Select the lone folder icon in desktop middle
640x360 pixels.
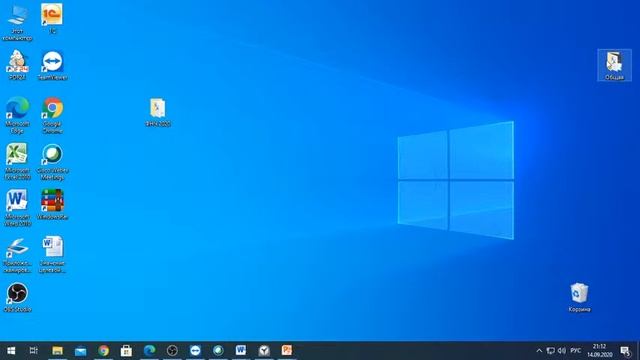coord(158,112)
